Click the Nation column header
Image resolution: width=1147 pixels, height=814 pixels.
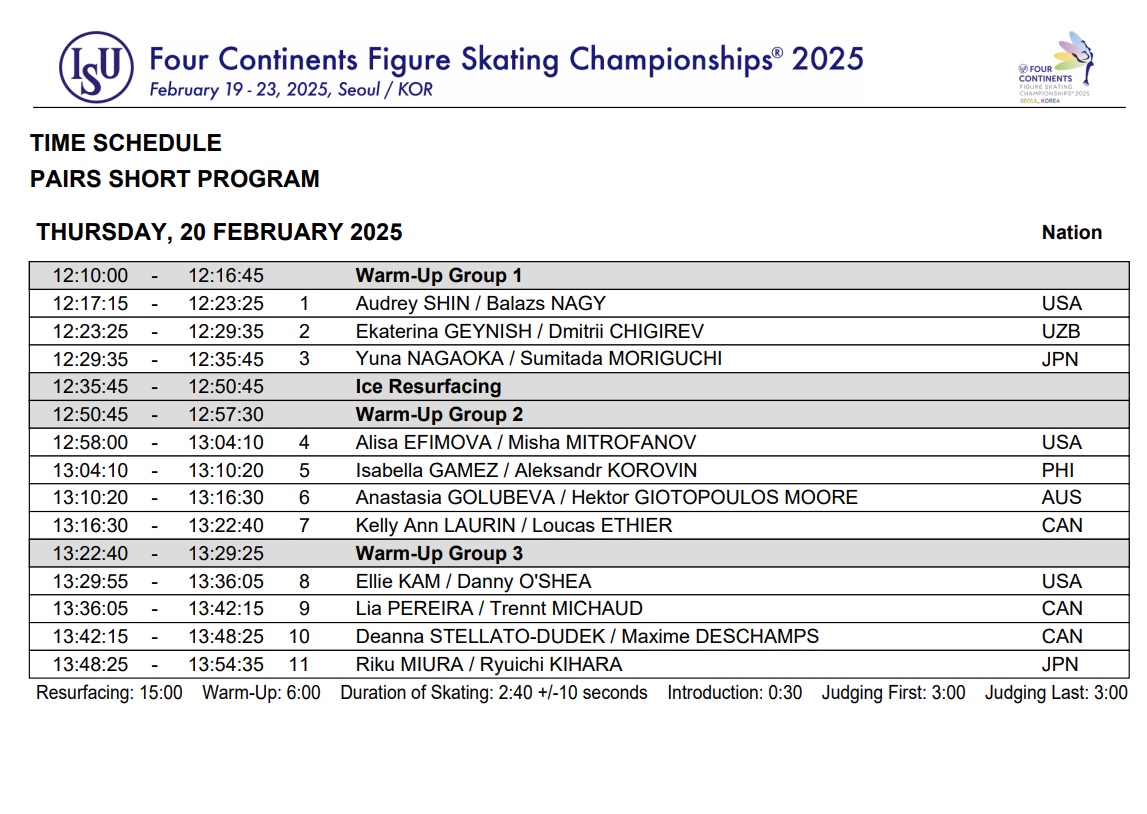point(1071,233)
